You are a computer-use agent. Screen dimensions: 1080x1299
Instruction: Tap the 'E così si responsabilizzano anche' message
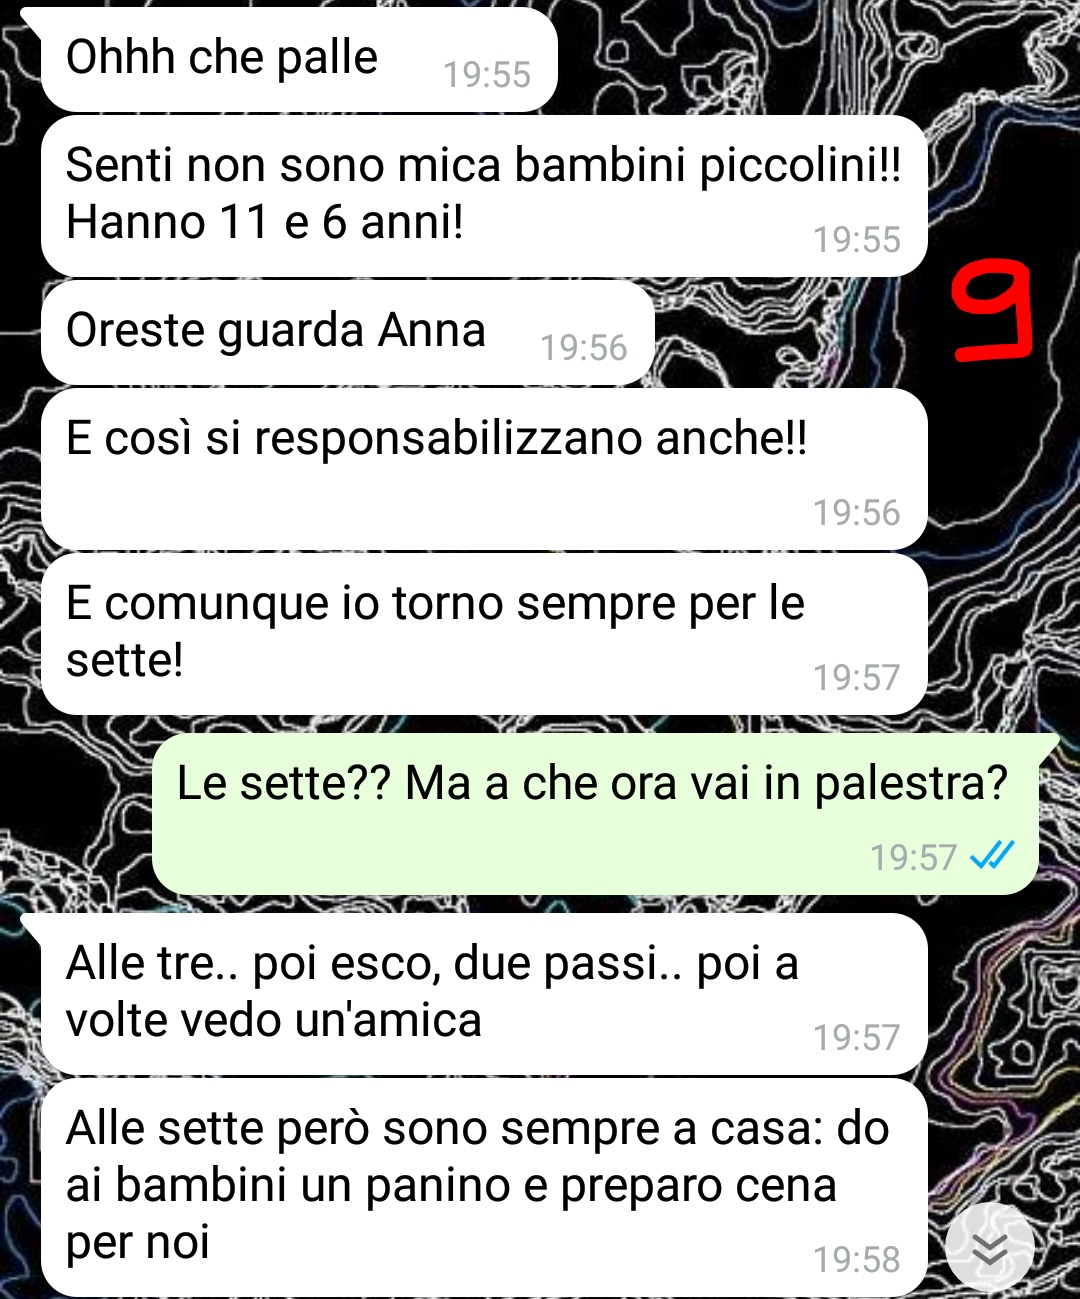tap(484, 469)
